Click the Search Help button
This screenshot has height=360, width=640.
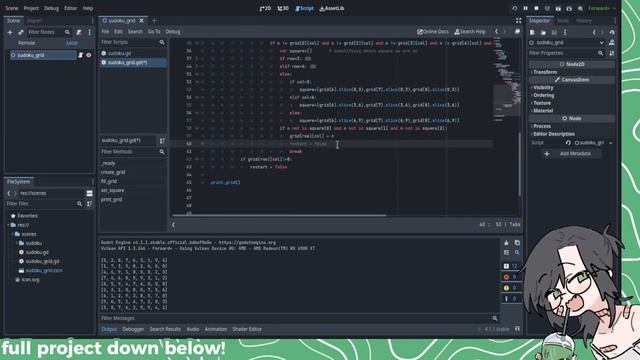click(x=470, y=31)
